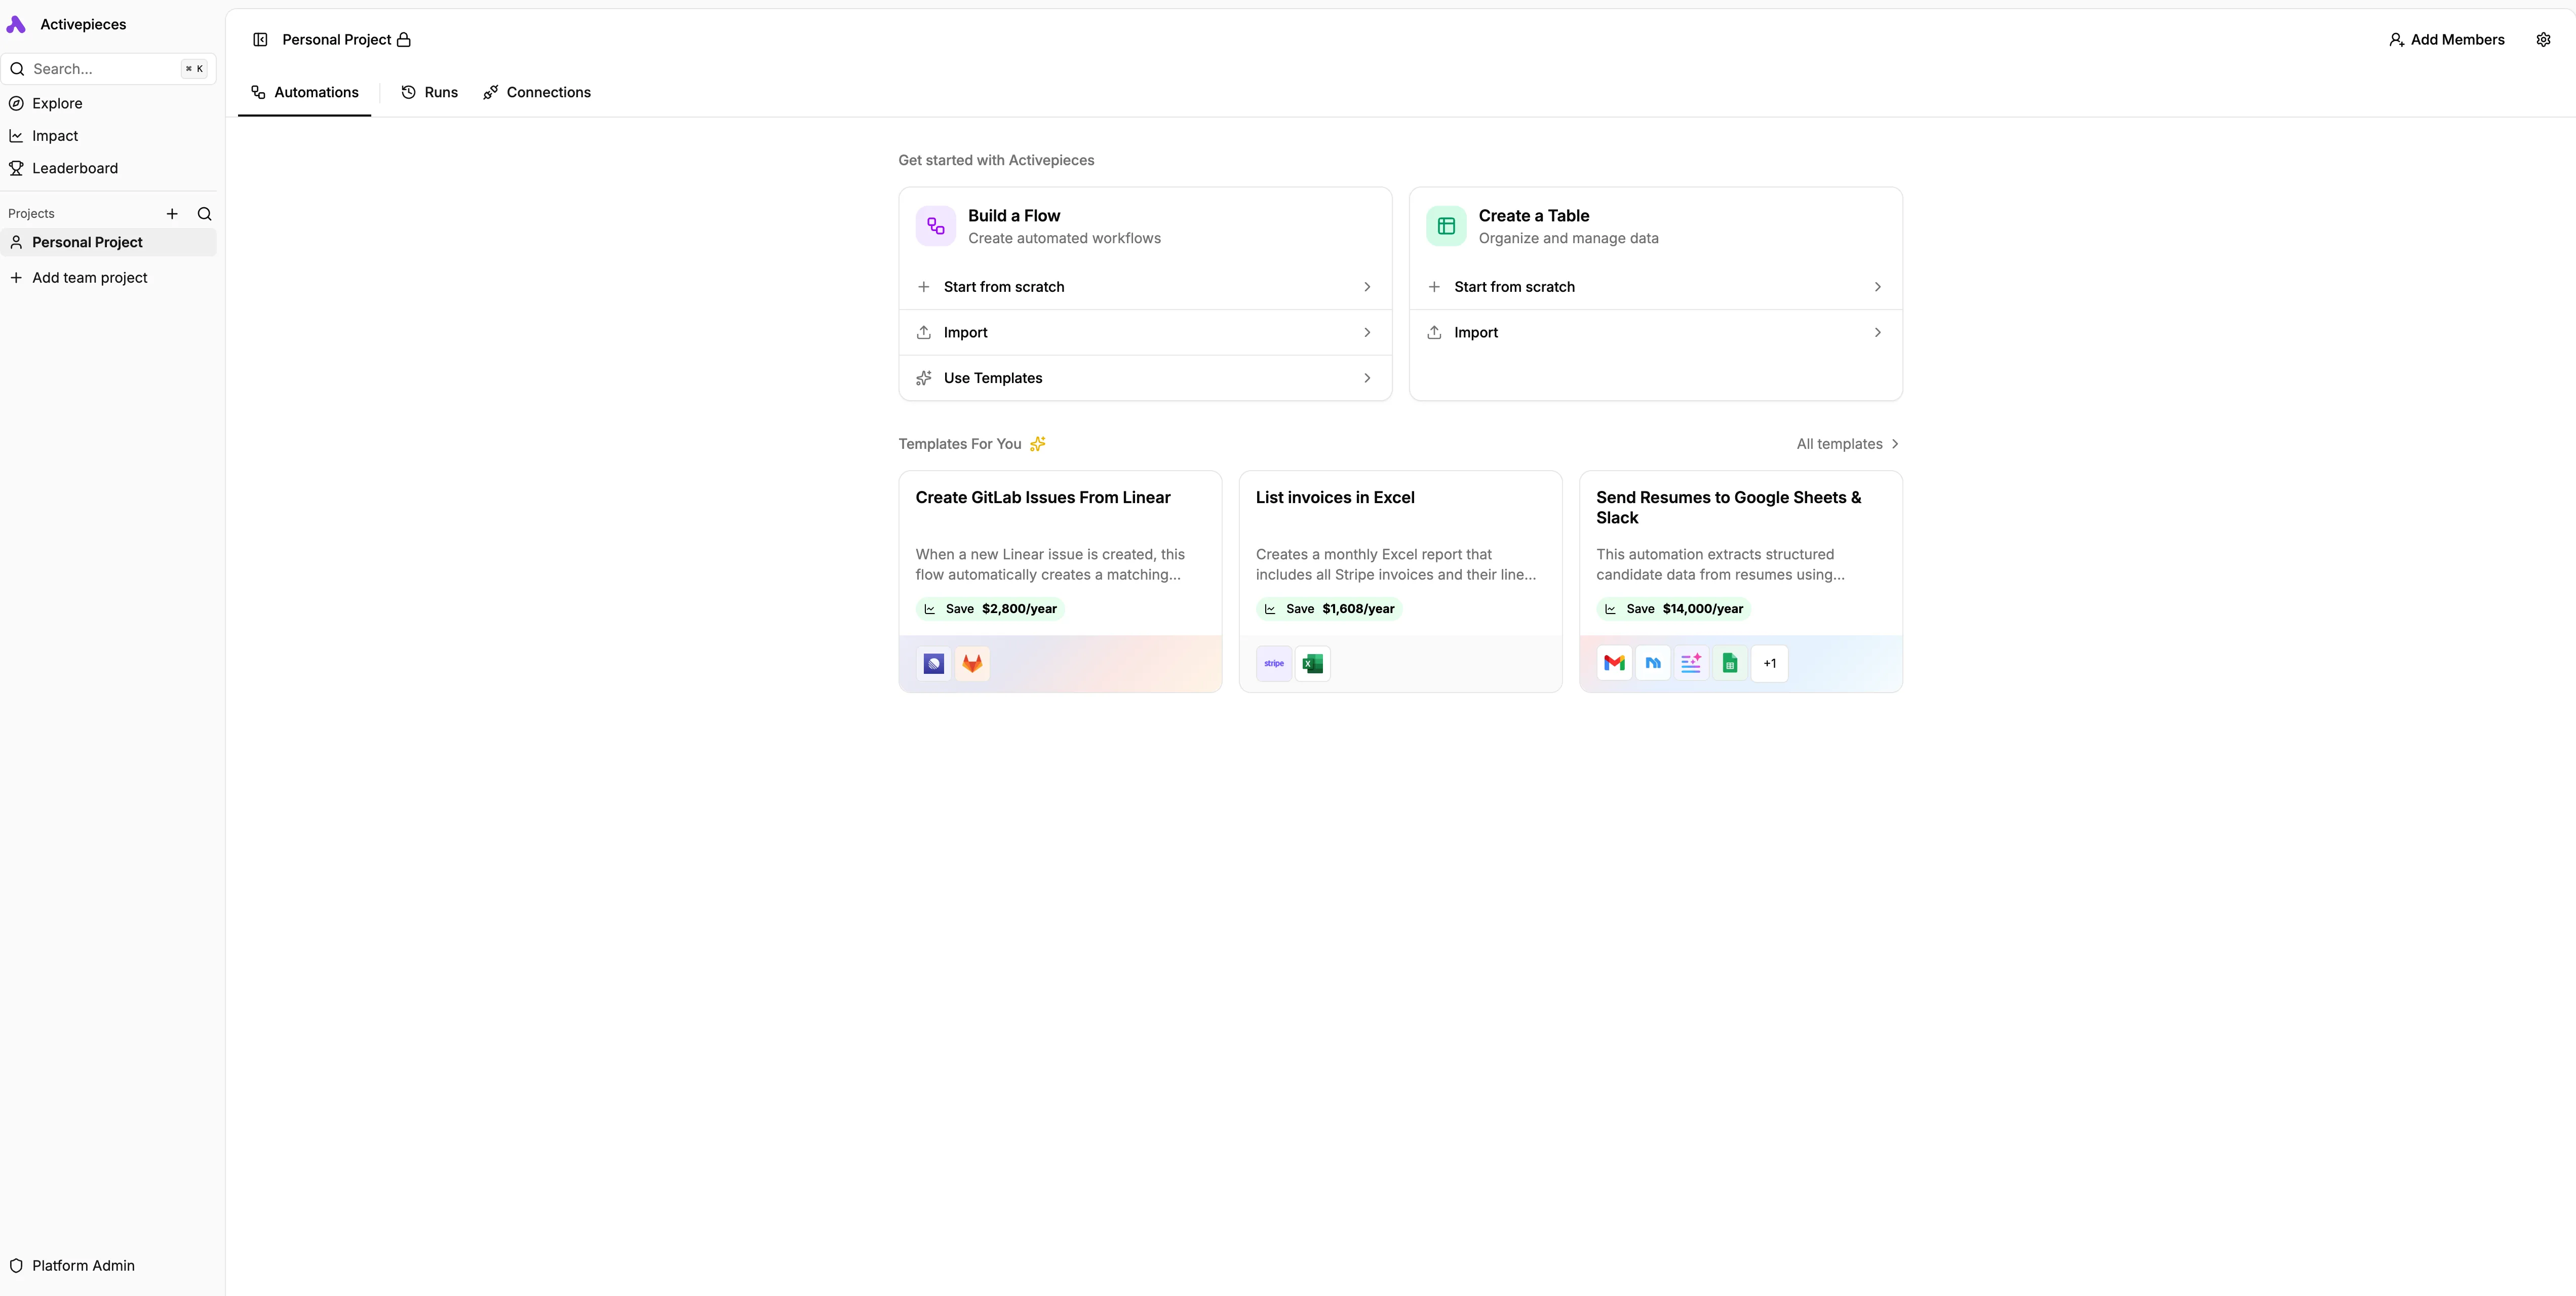This screenshot has height=1296, width=2576.
Task: Open Impact in the sidebar
Action: click(108, 136)
